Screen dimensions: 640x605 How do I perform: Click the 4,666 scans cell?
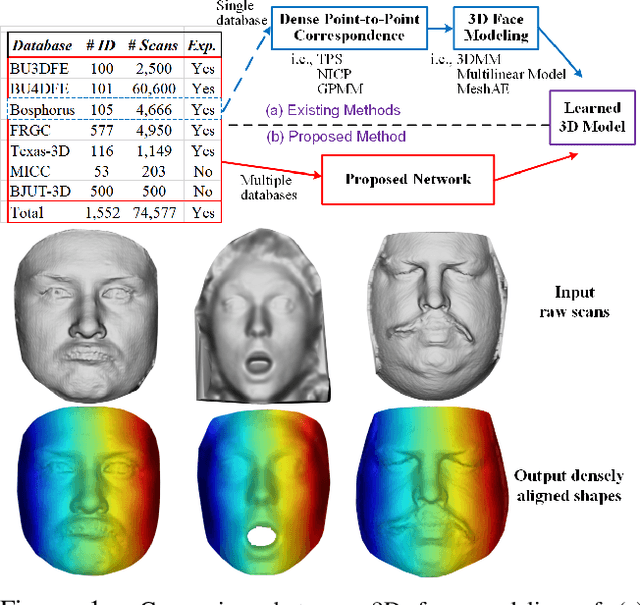[153, 109]
